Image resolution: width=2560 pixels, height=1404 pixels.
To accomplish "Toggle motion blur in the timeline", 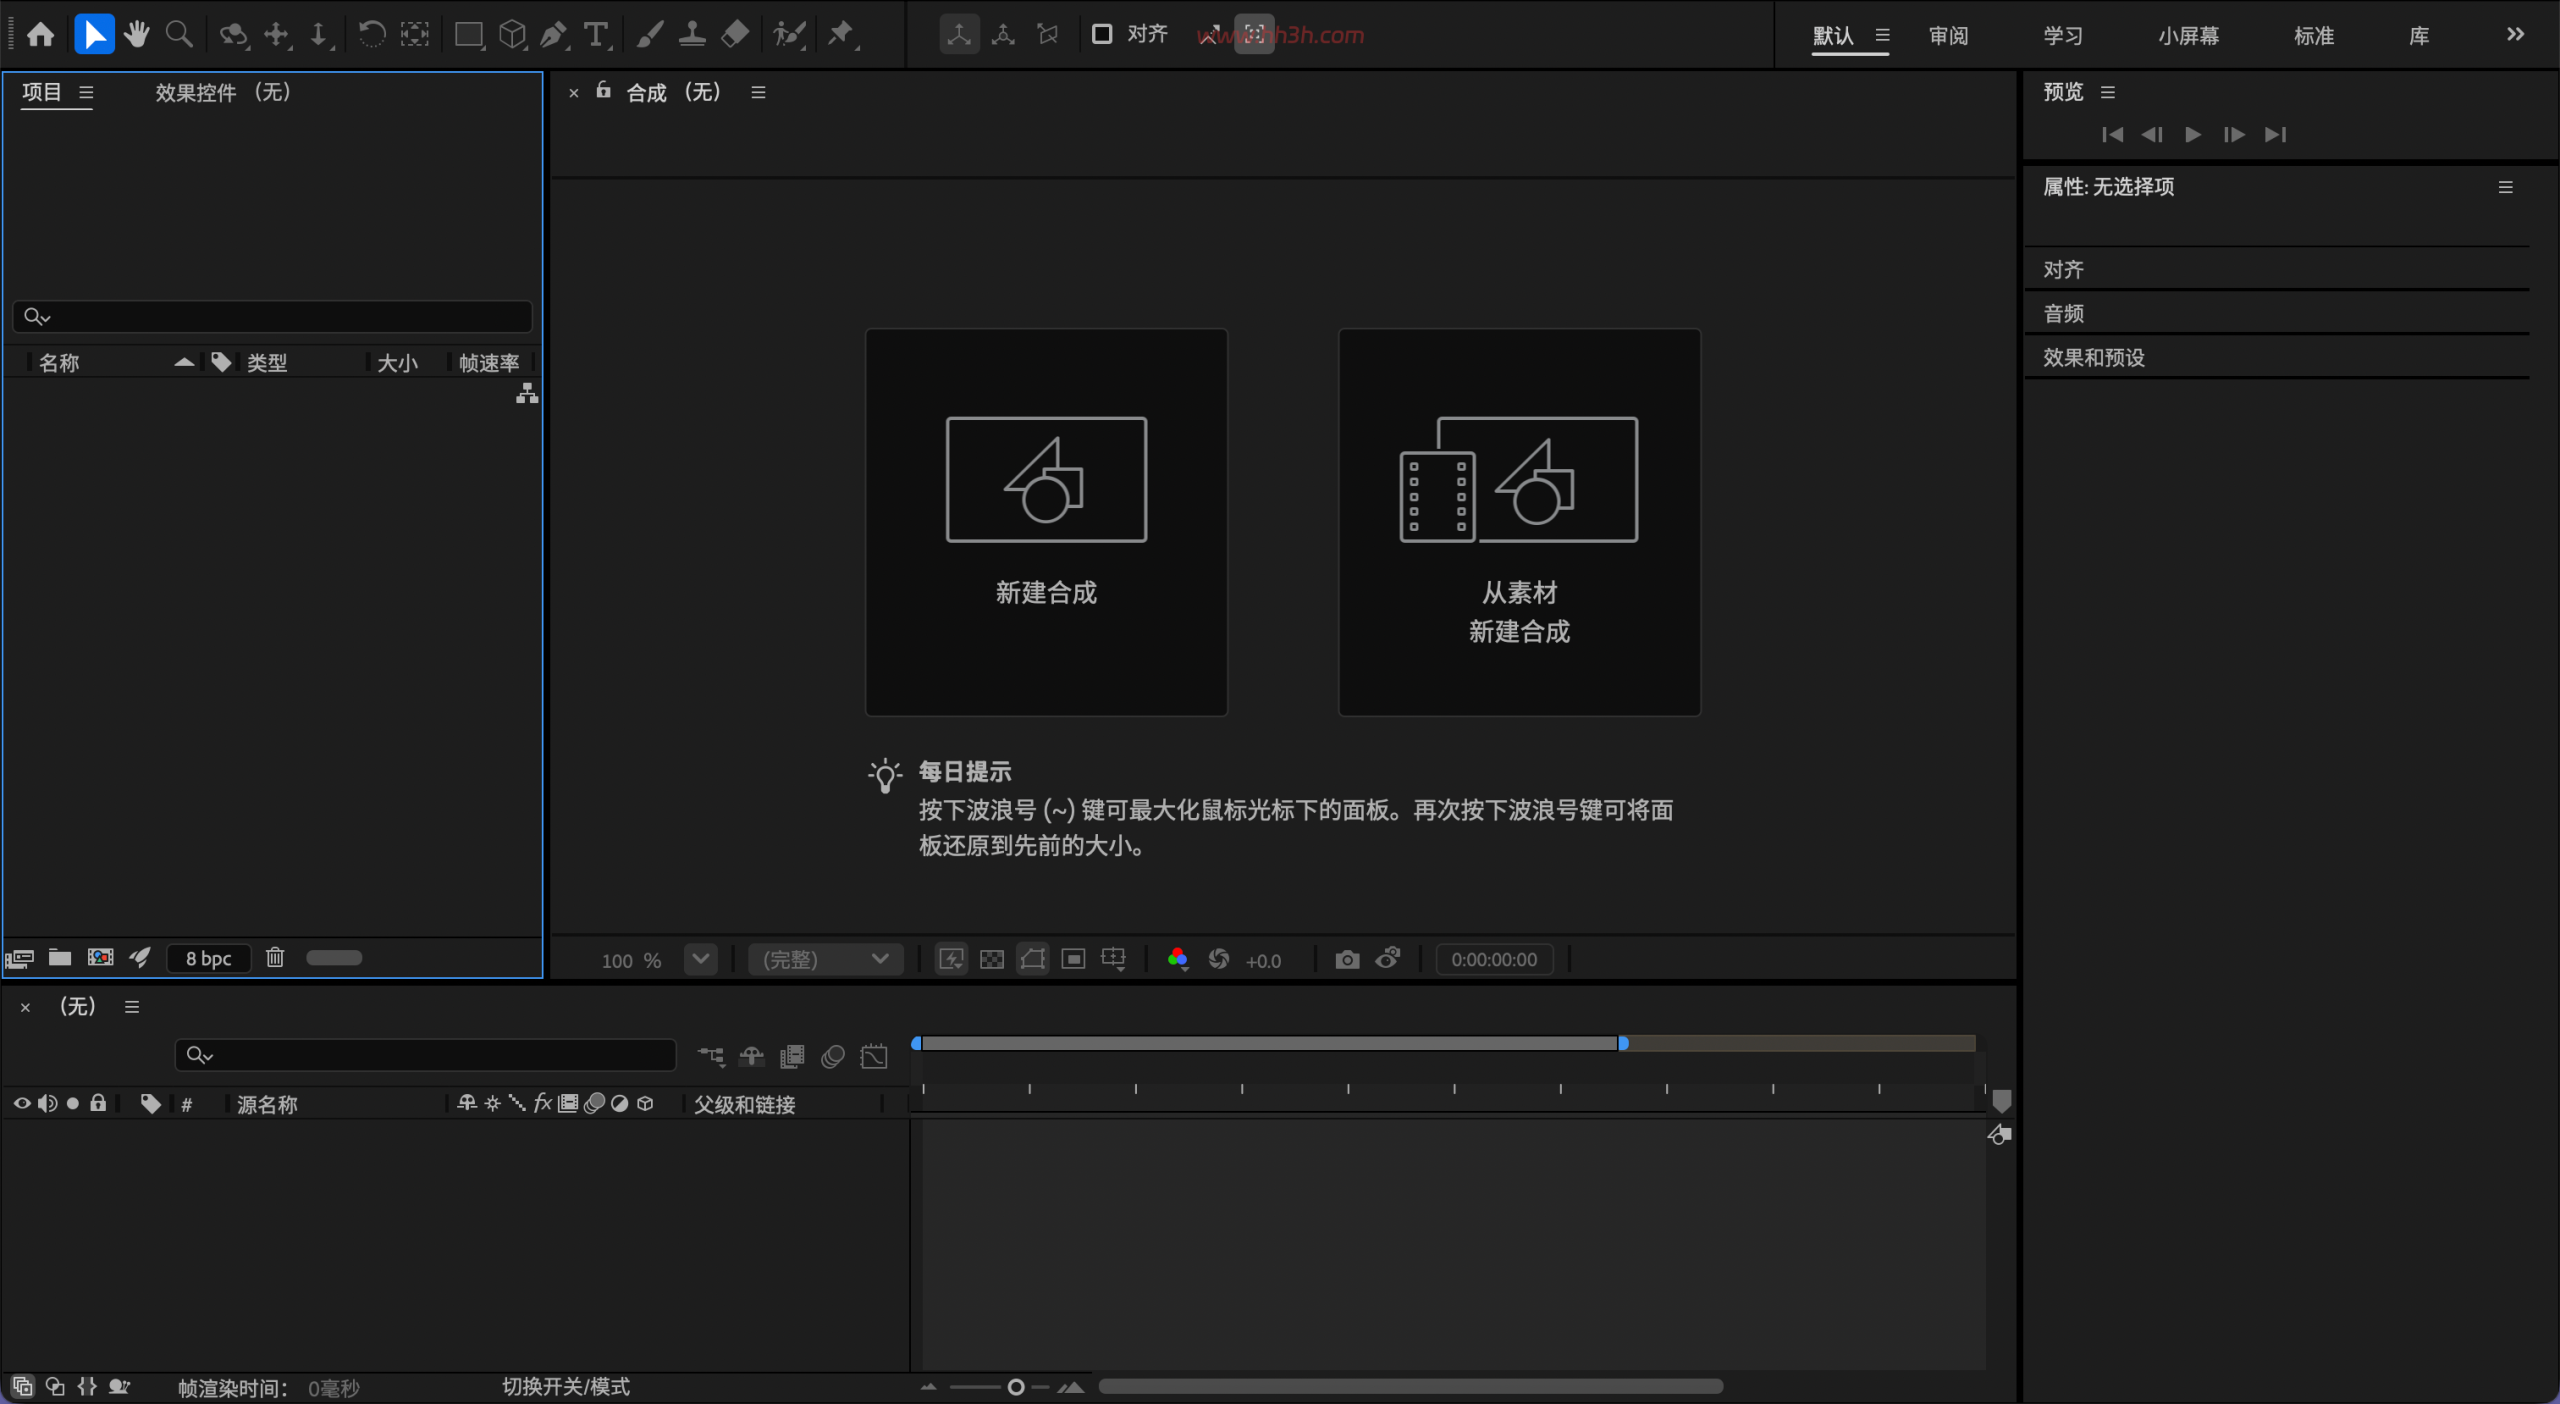I will [x=833, y=1056].
